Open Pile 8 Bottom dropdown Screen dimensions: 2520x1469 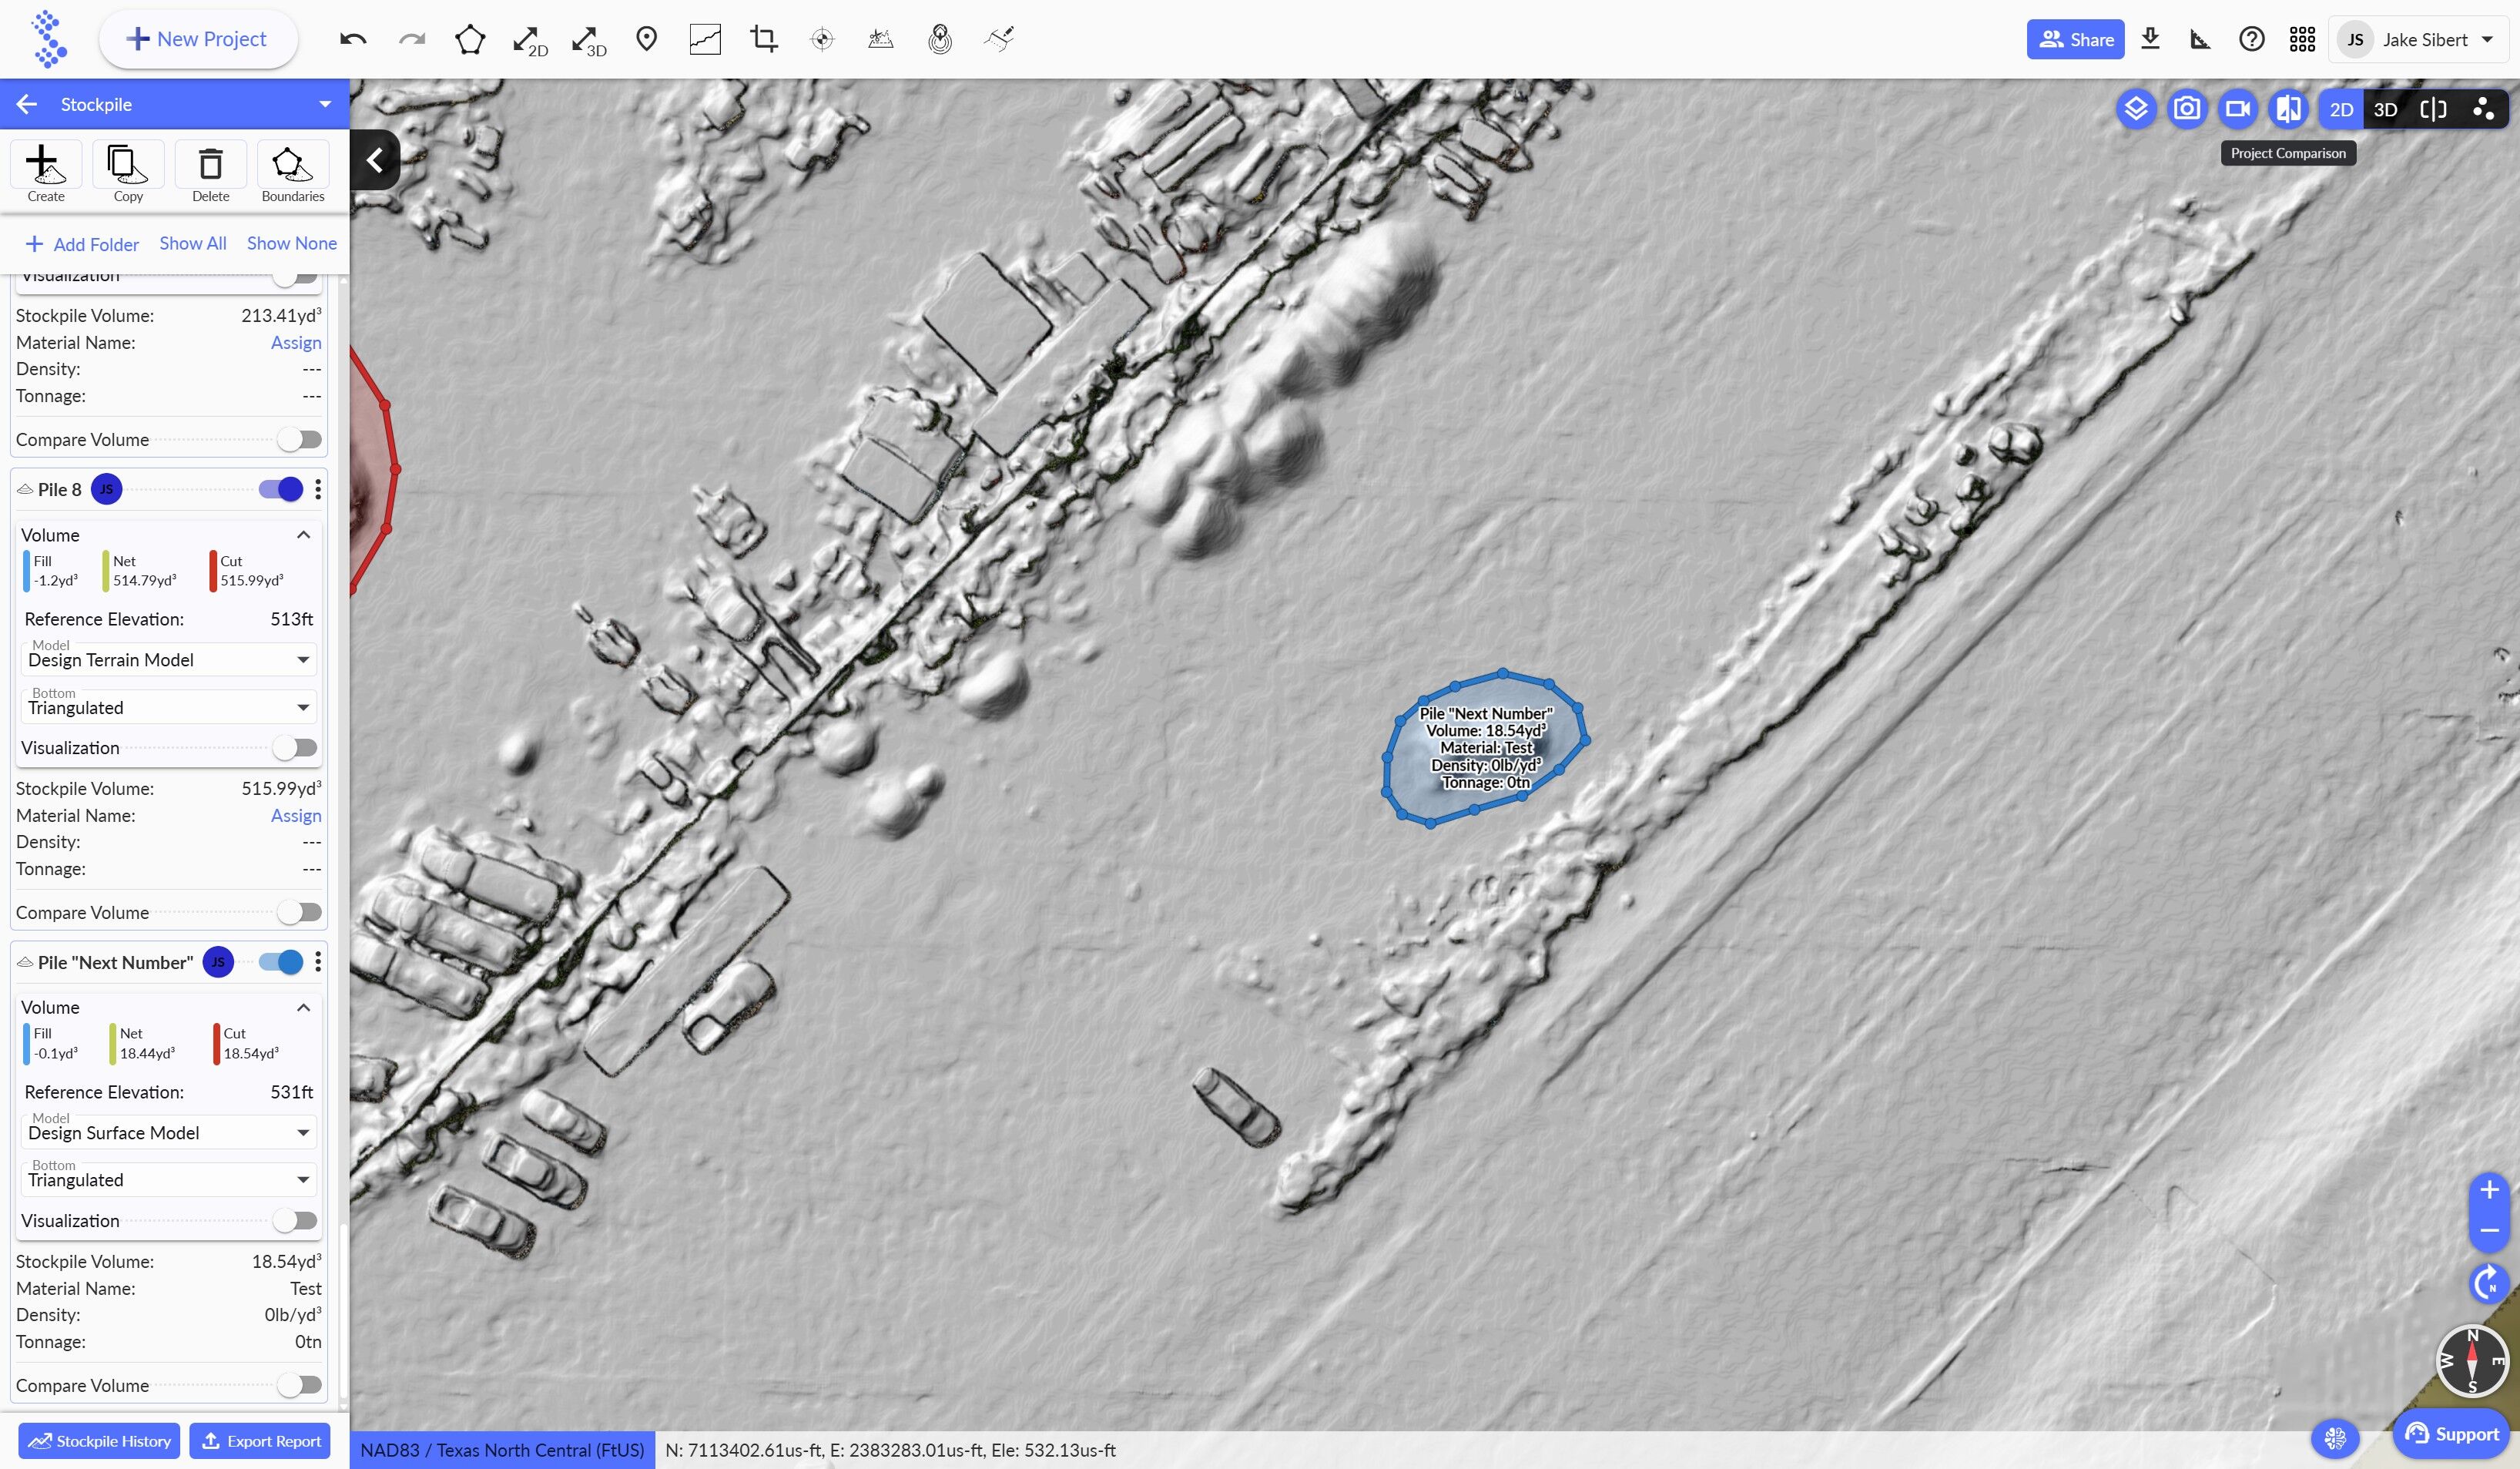[168, 707]
